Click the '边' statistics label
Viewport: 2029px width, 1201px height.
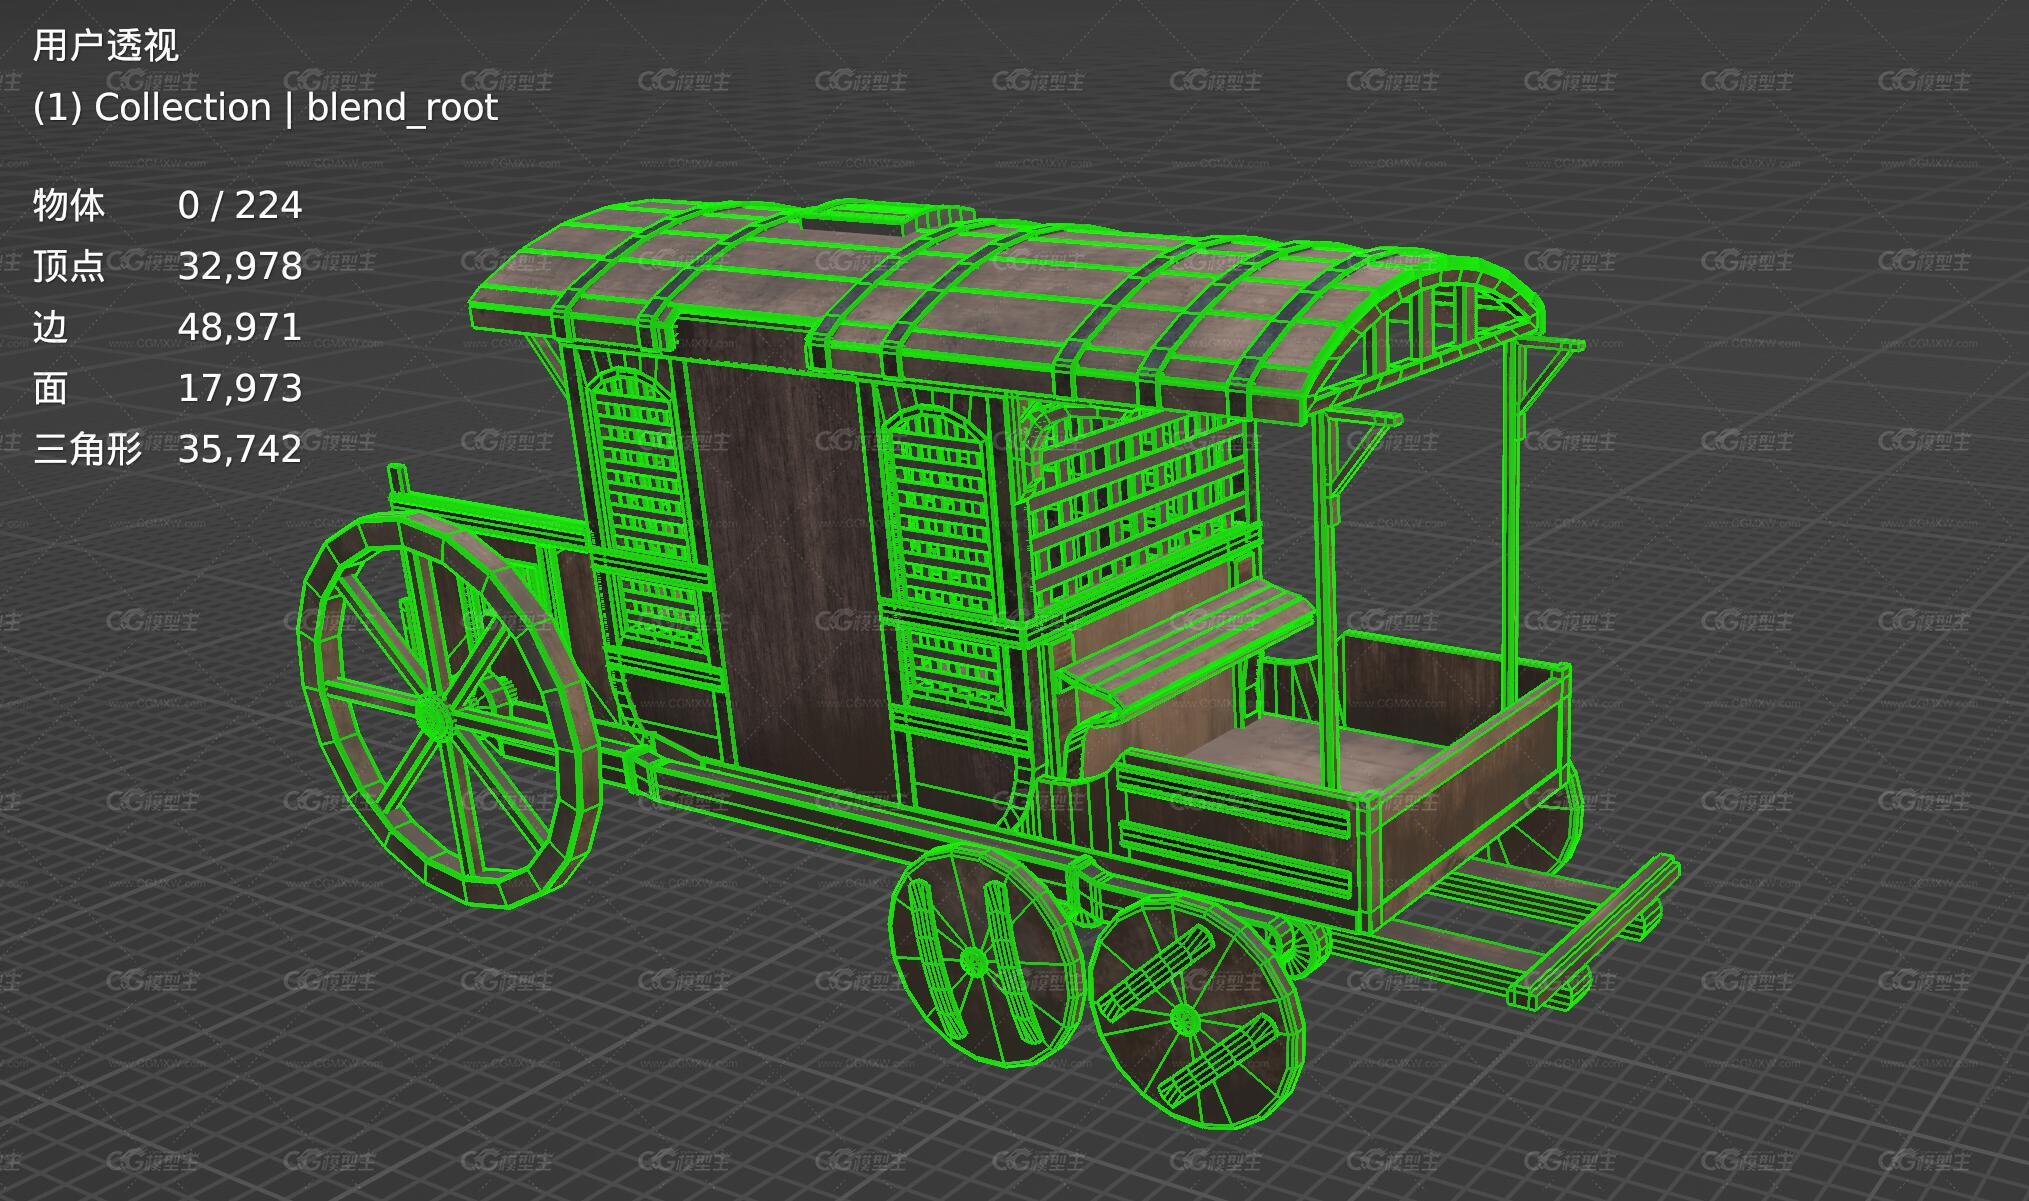pos(50,327)
